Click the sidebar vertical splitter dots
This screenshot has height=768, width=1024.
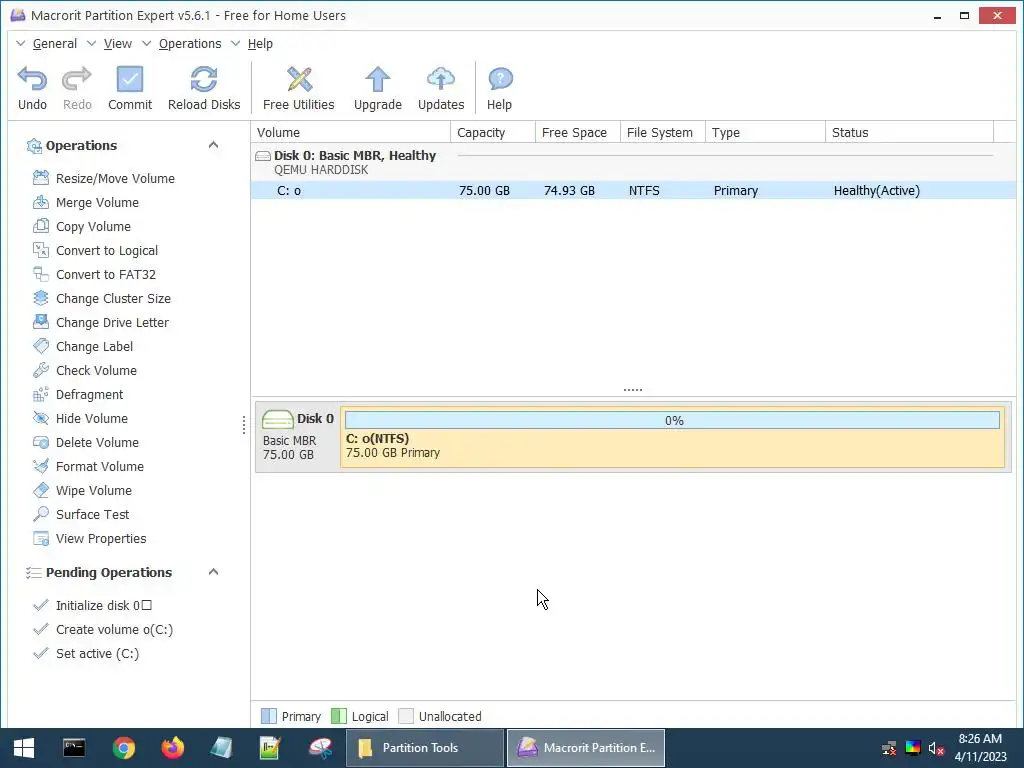coord(244,425)
